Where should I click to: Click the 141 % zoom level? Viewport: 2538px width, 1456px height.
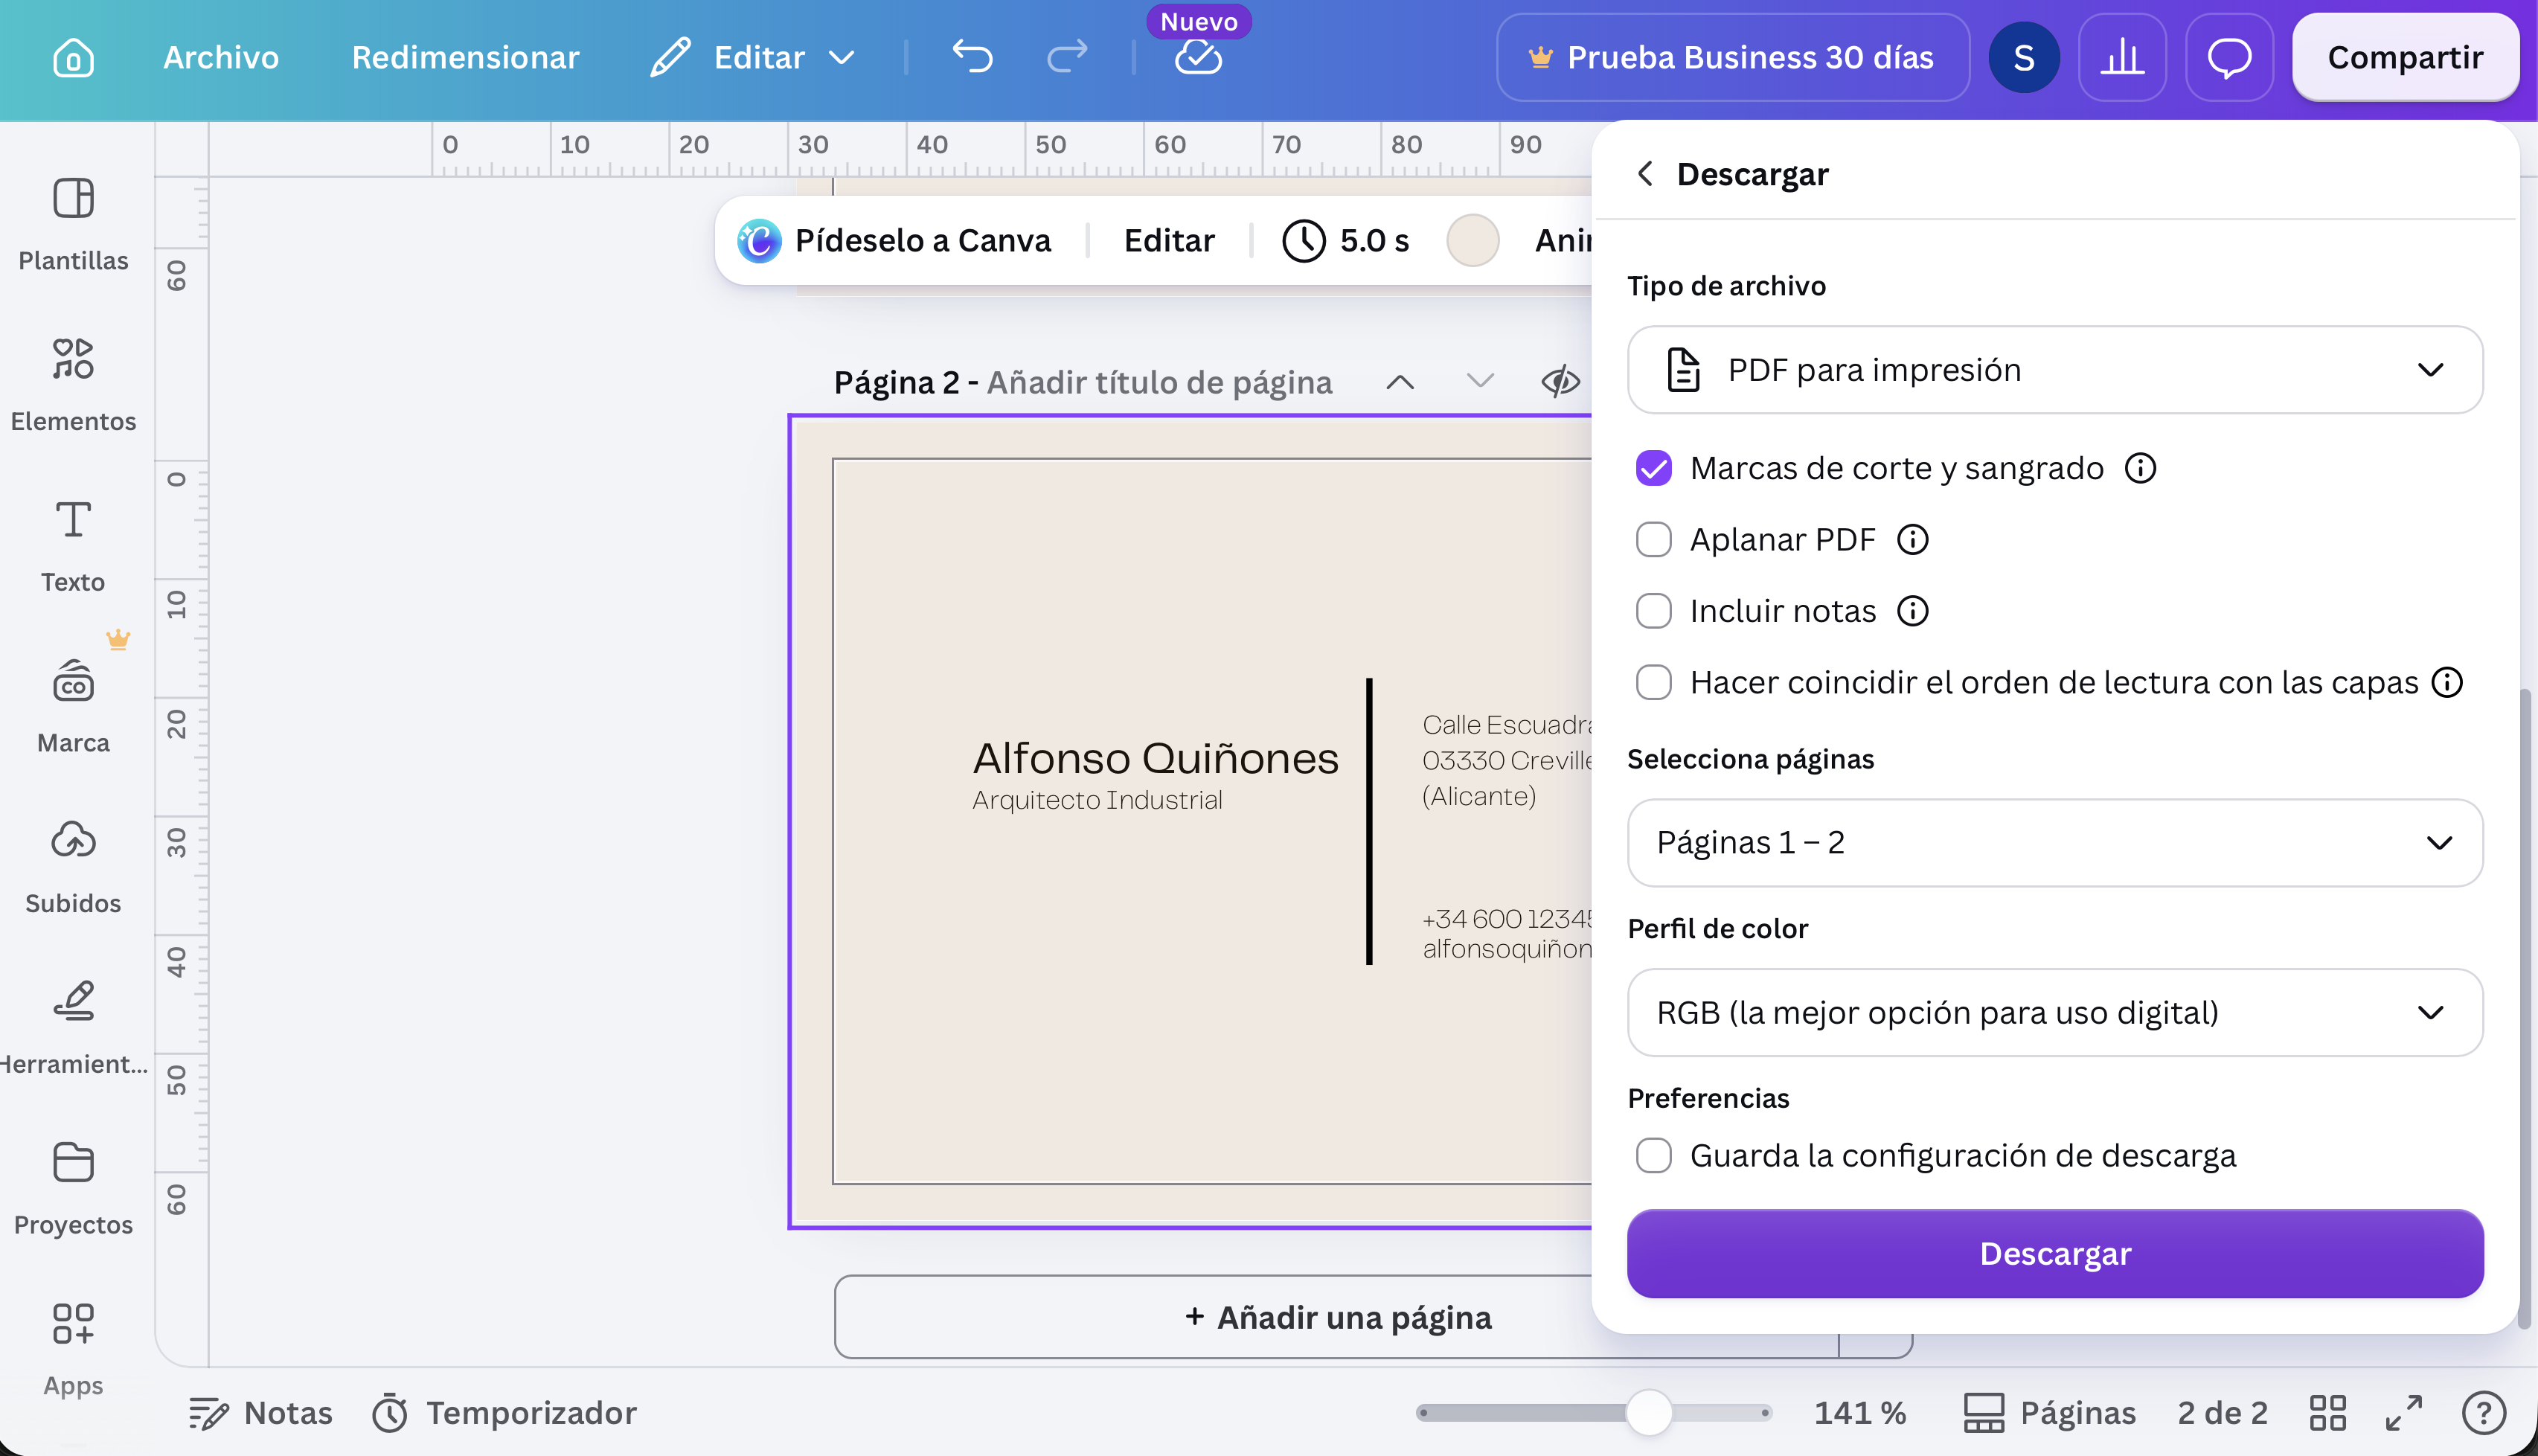pos(1859,1413)
